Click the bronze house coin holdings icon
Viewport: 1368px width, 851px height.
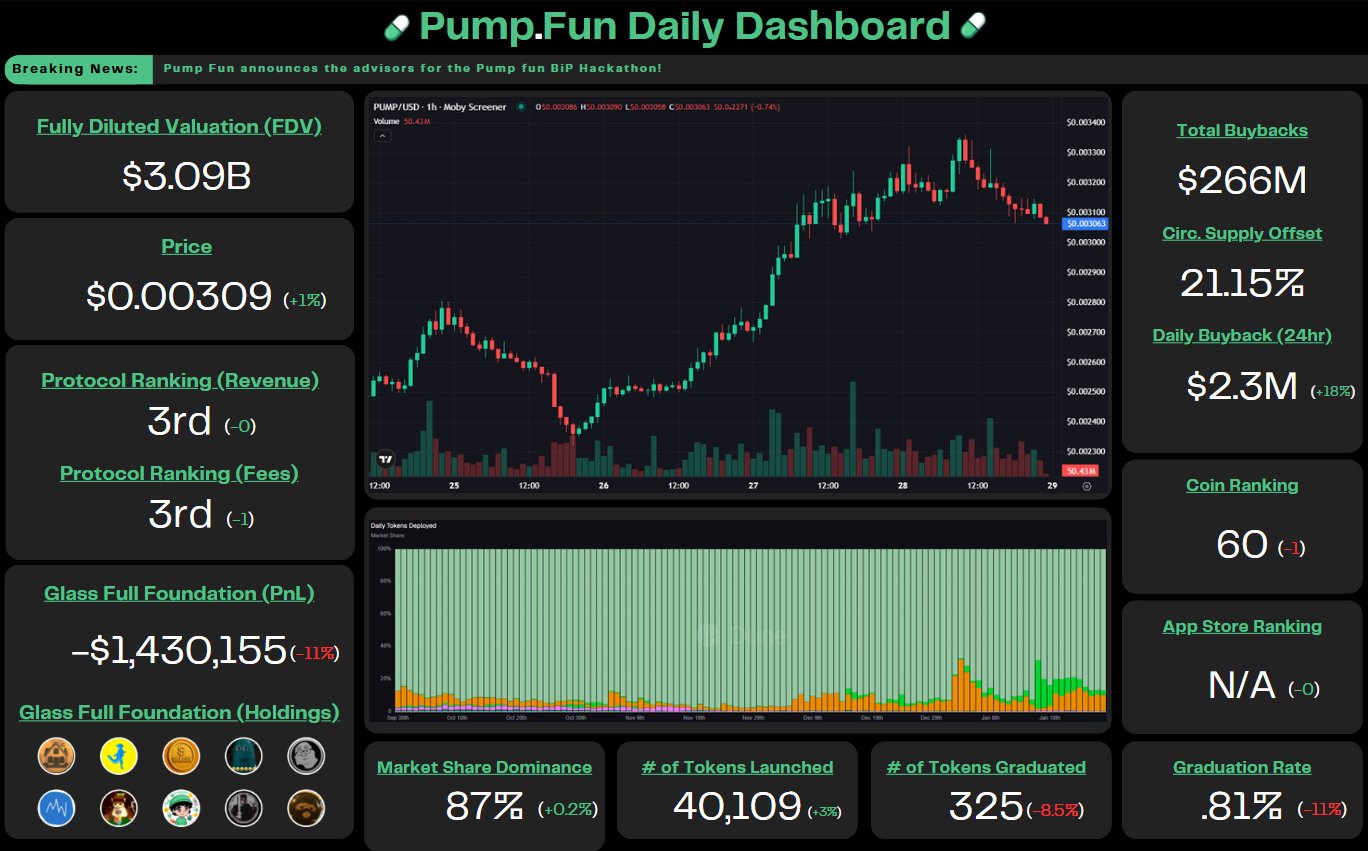click(57, 756)
